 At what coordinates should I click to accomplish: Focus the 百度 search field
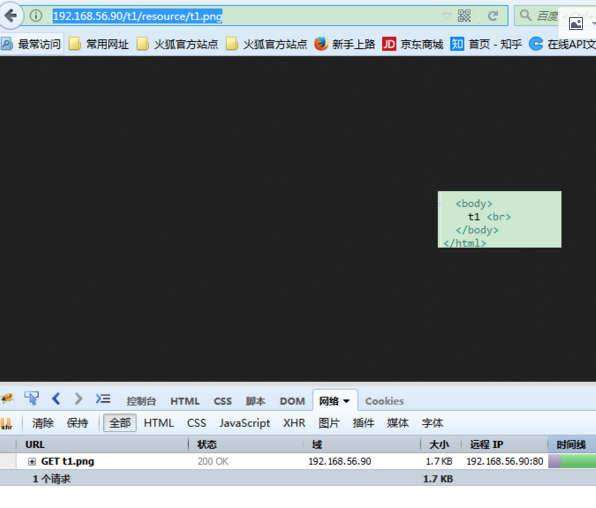(x=547, y=16)
